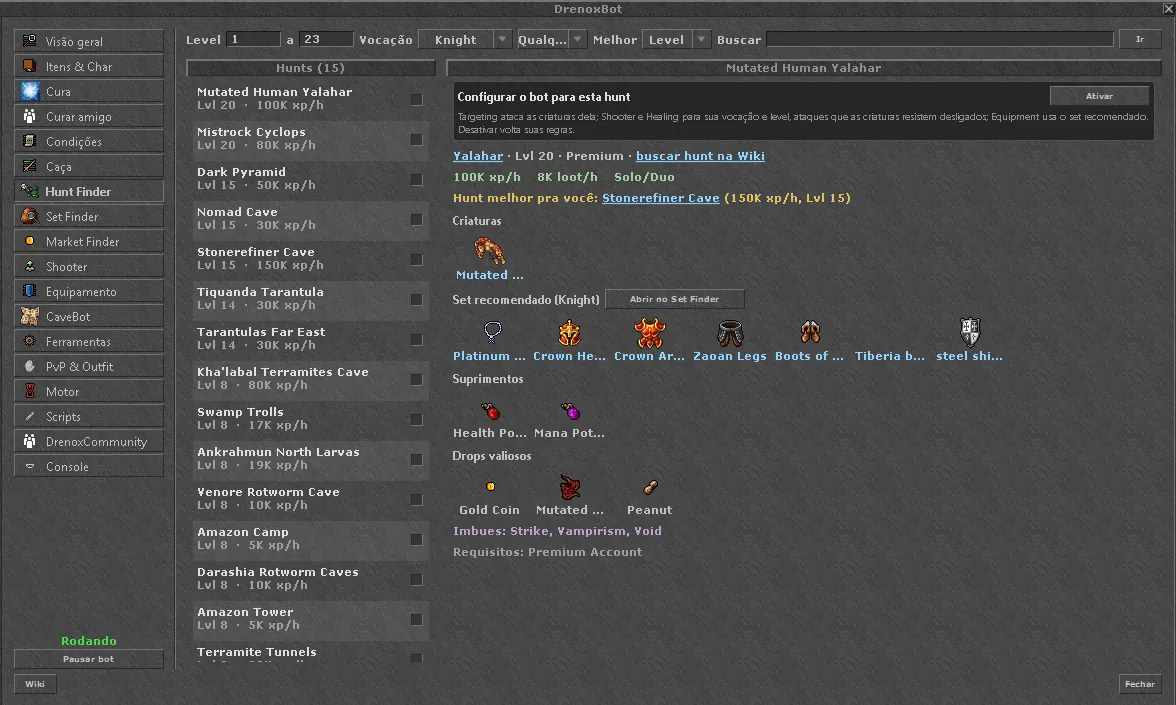This screenshot has width=1176, height=705.
Task: Open the Itens & Char section
Action: 88,67
